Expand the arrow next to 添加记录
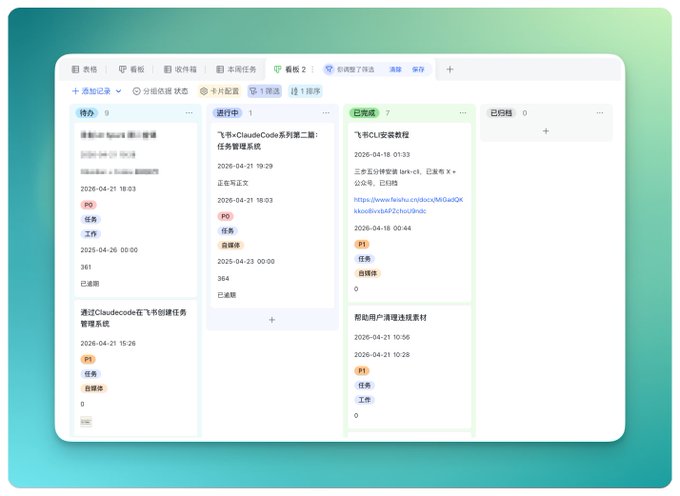Image resolution: width=680 pixels, height=496 pixels. [118, 91]
